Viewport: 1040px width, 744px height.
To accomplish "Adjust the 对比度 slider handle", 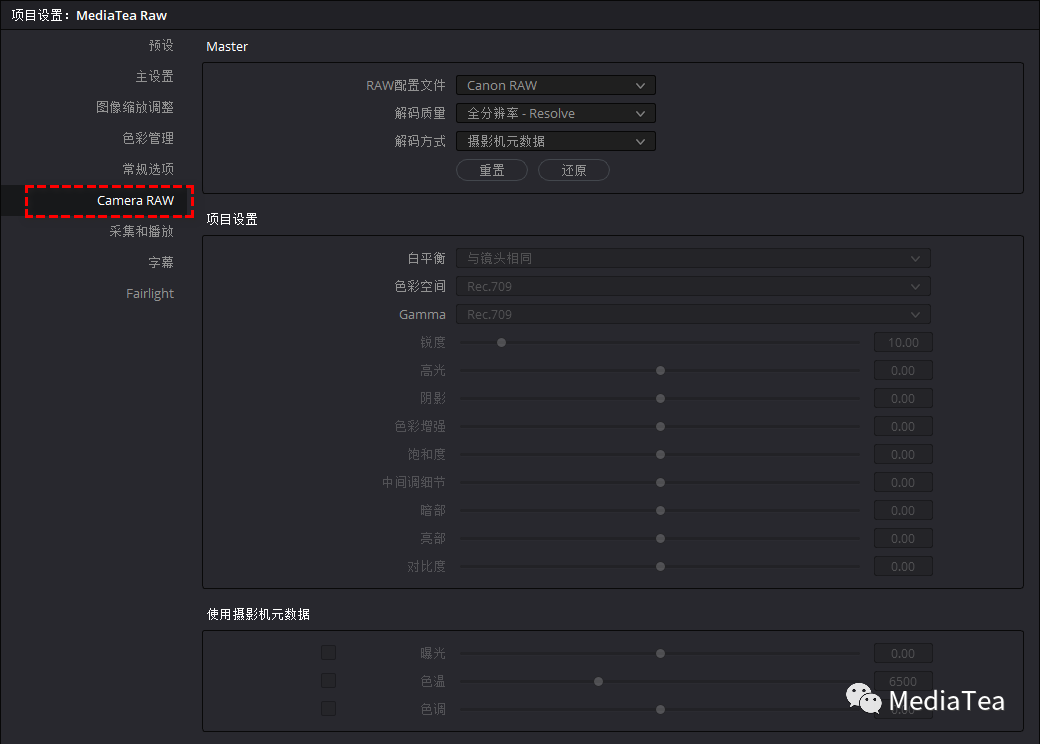I will 660,567.
